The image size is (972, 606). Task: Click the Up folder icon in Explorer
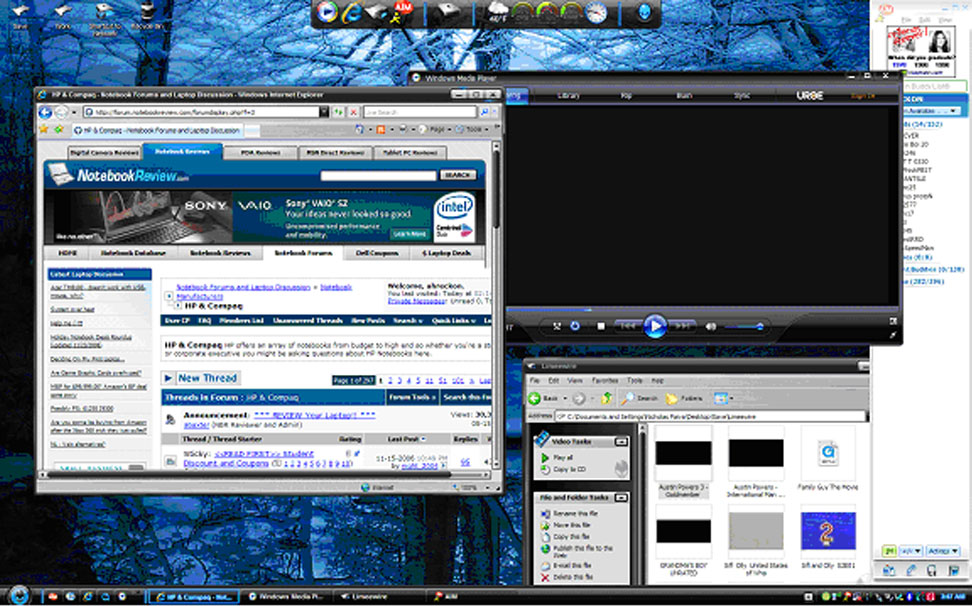[x=607, y=398]
